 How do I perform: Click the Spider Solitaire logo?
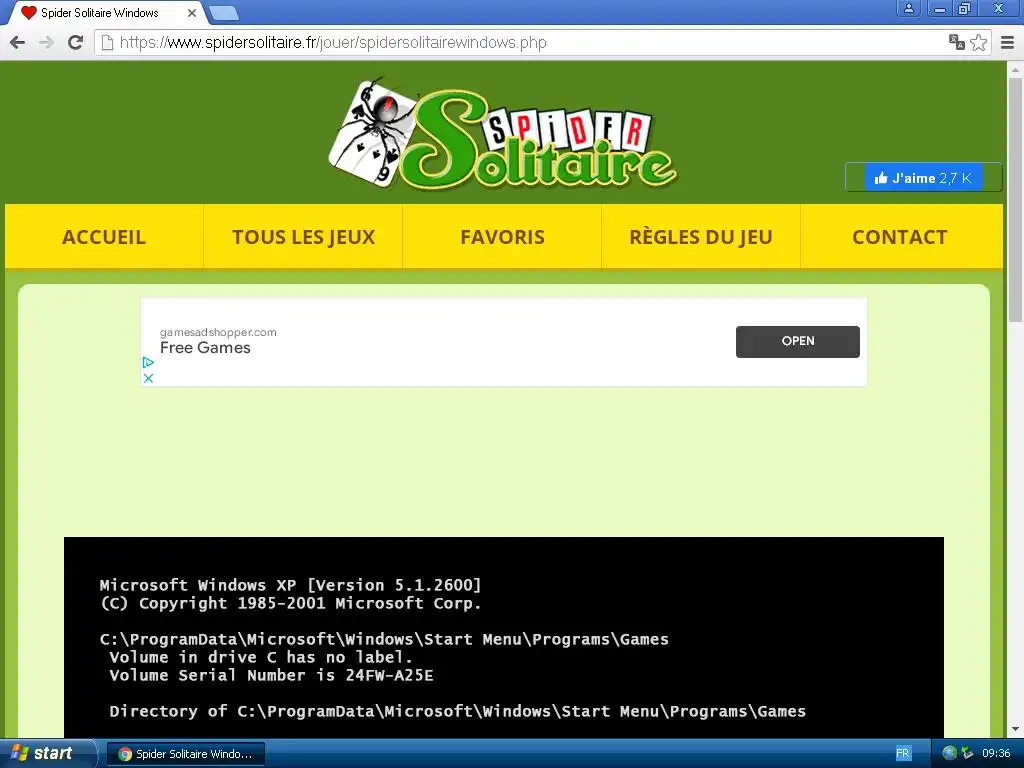(502, 133)
